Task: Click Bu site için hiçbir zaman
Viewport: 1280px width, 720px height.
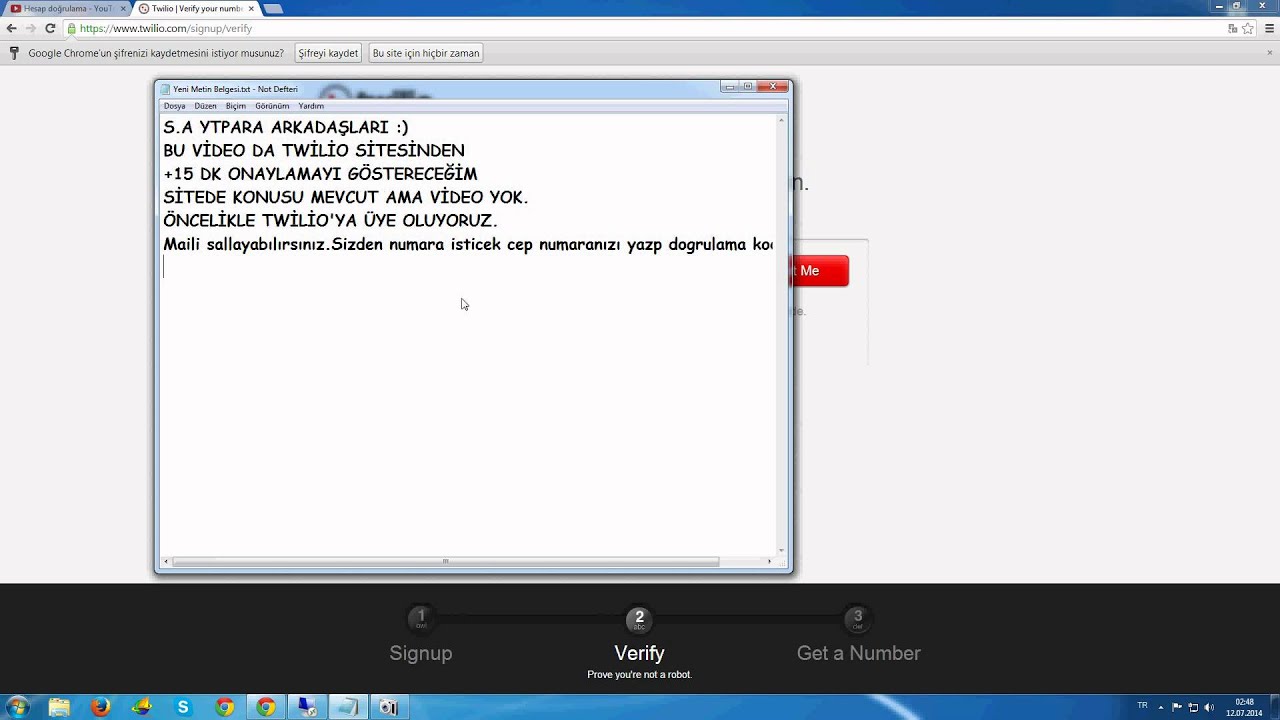Action: (x=426, y=53)
